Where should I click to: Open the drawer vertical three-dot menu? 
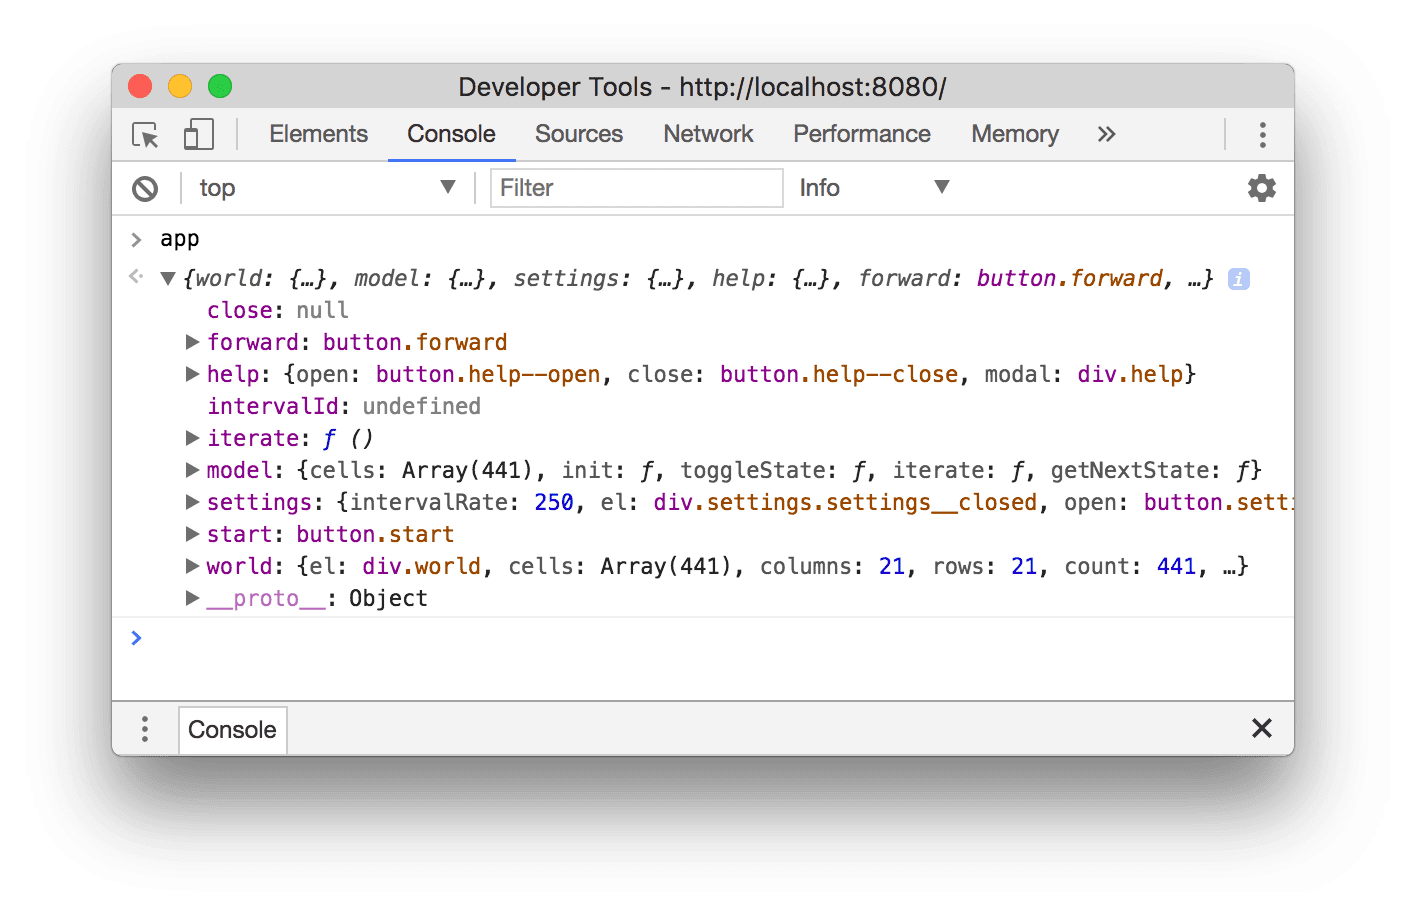click(x=144, y=729)
